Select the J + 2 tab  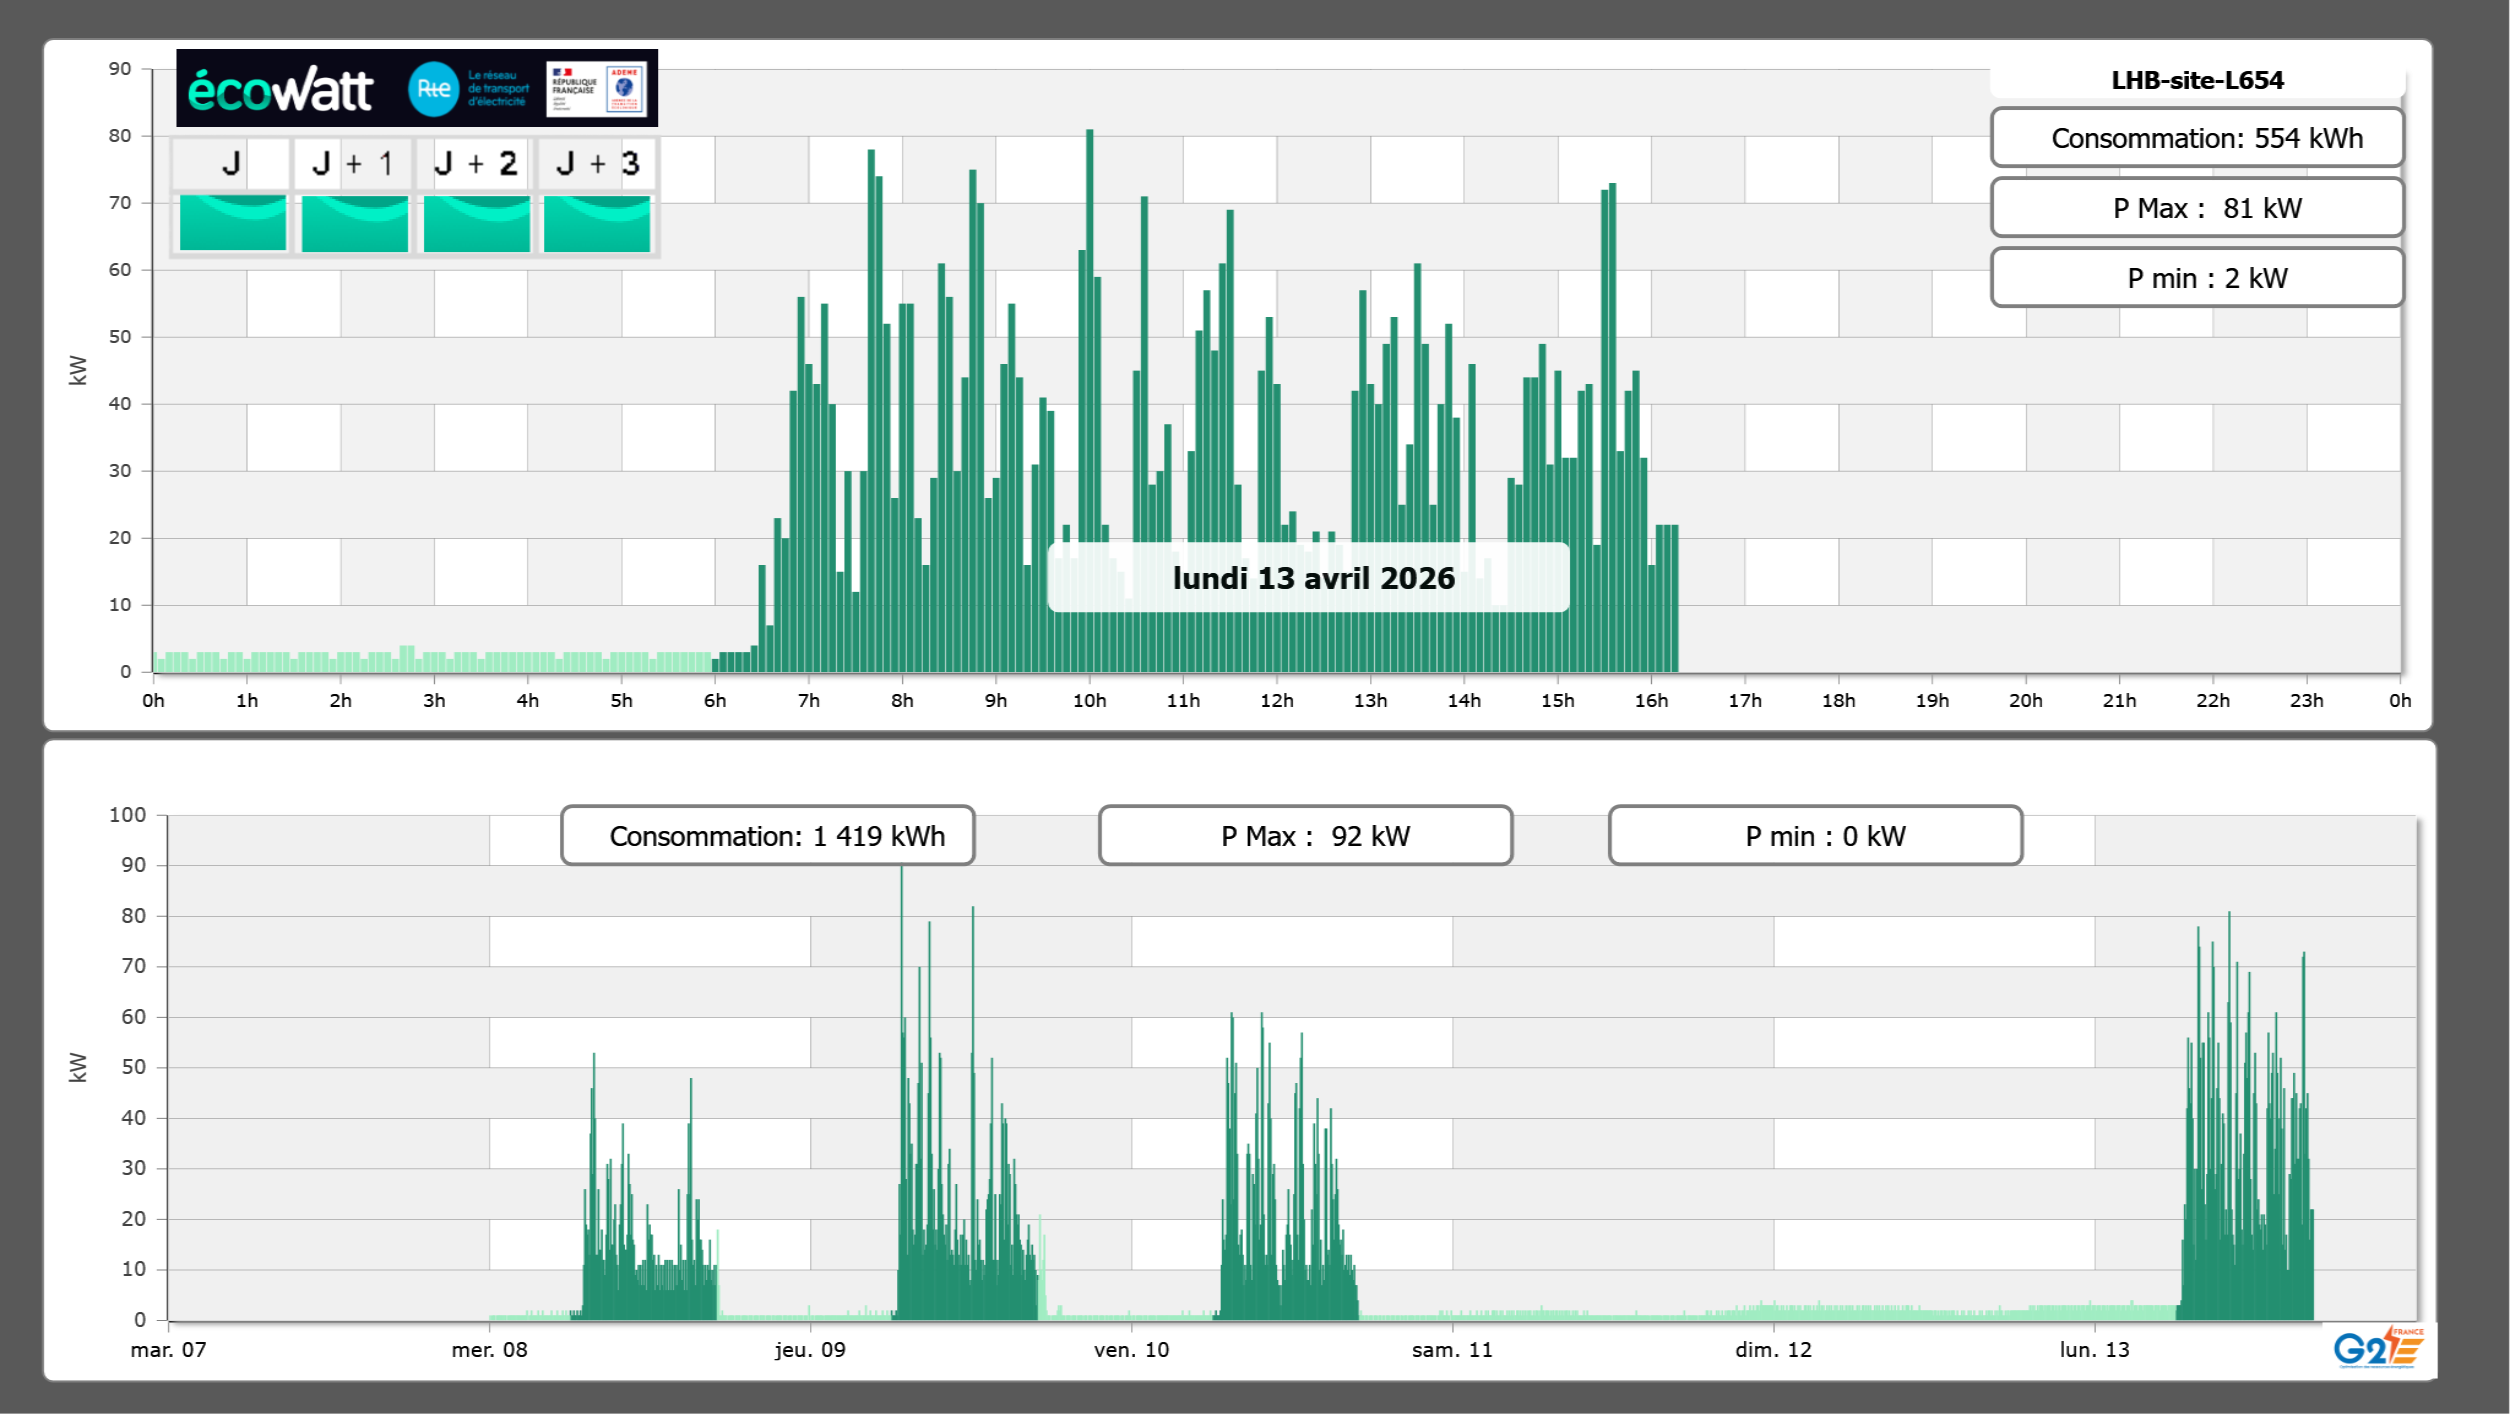tap(476, 163)
